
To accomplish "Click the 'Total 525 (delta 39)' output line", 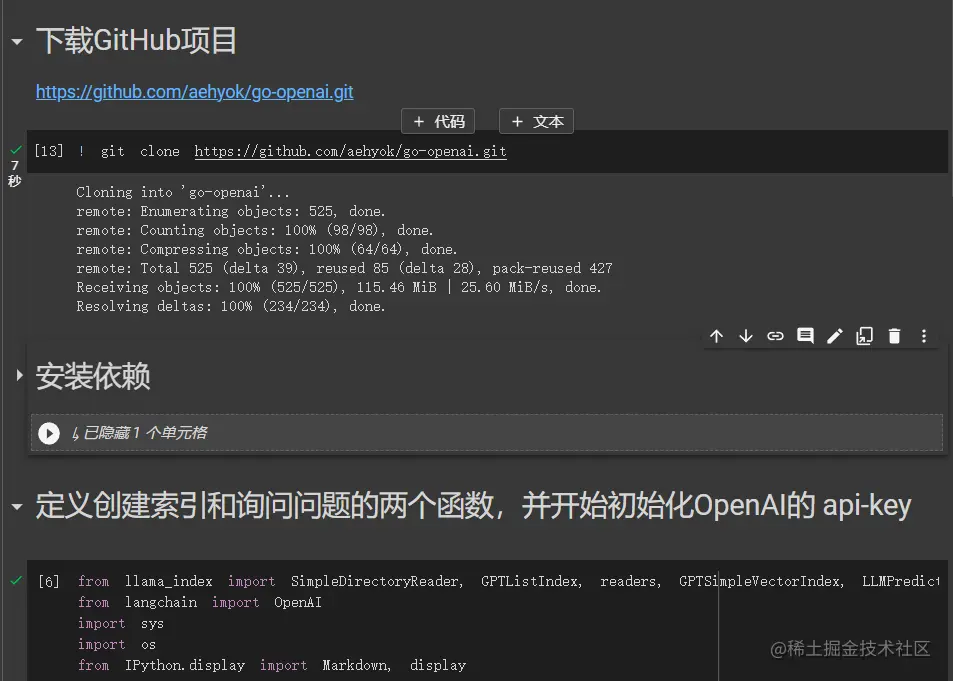I will pos(344,268).
